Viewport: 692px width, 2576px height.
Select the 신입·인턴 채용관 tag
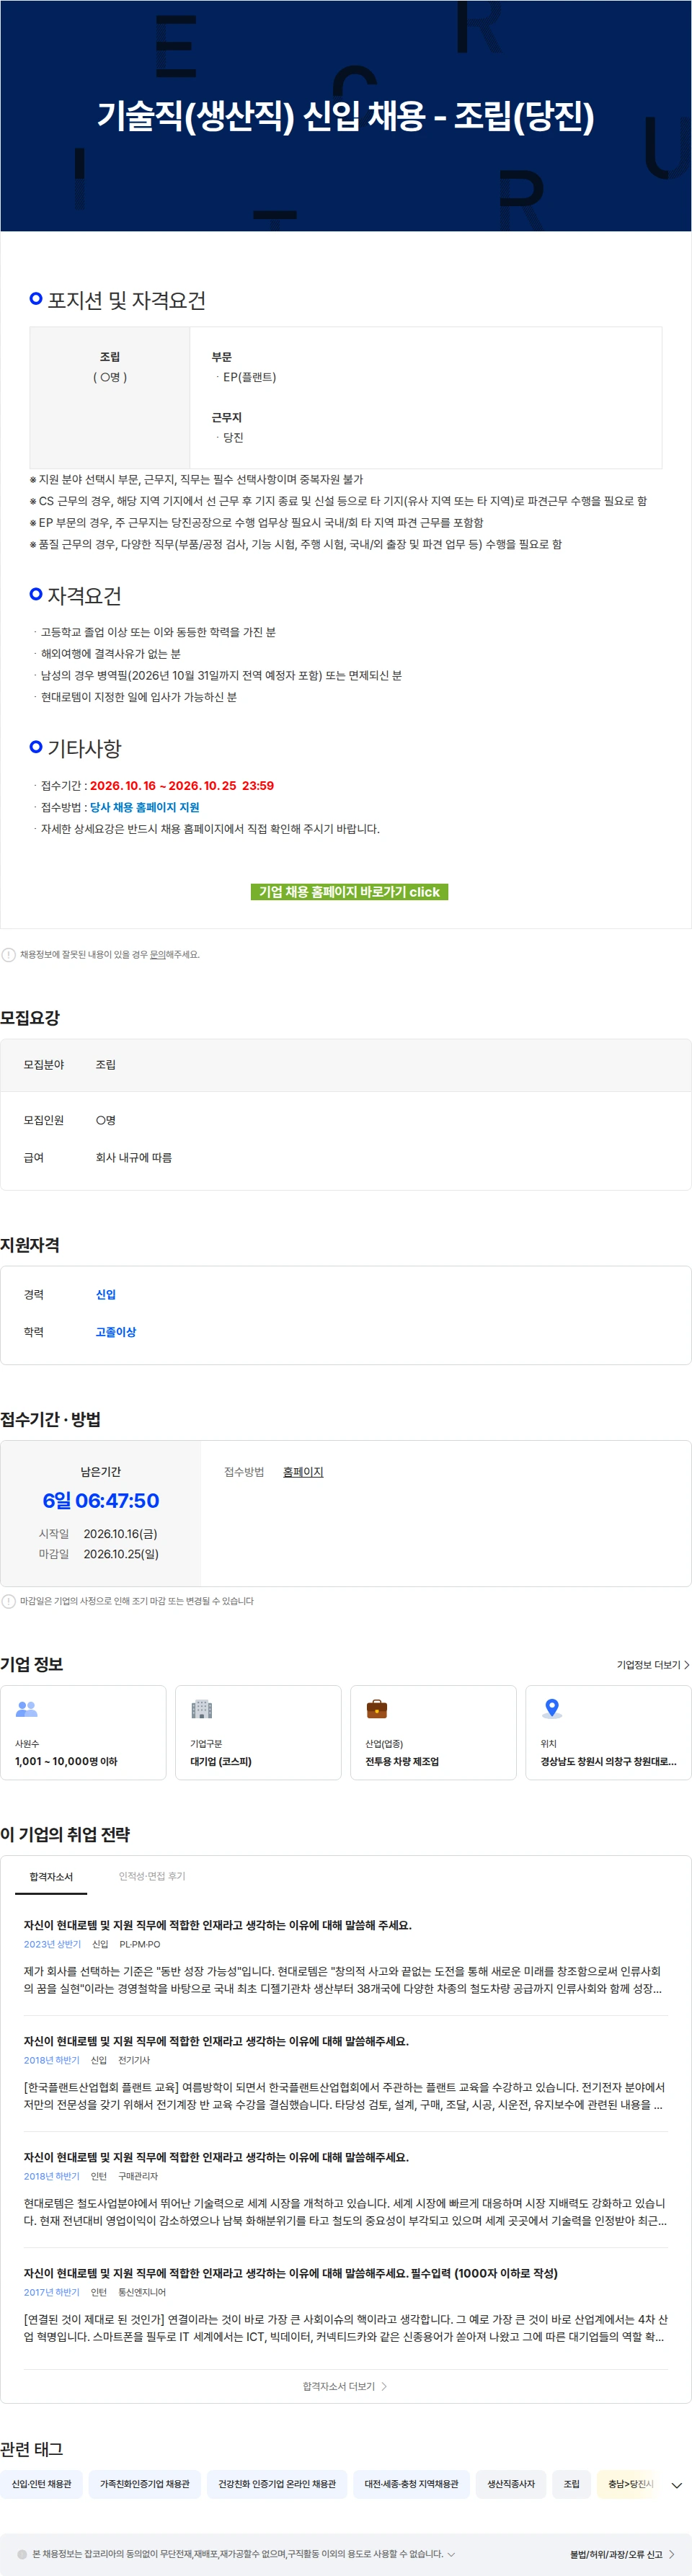click(42, 2484)
